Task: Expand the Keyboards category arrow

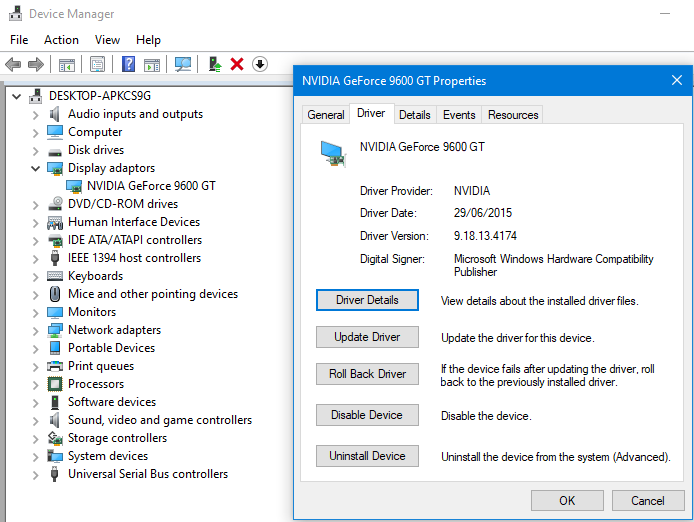Action: 35,277
